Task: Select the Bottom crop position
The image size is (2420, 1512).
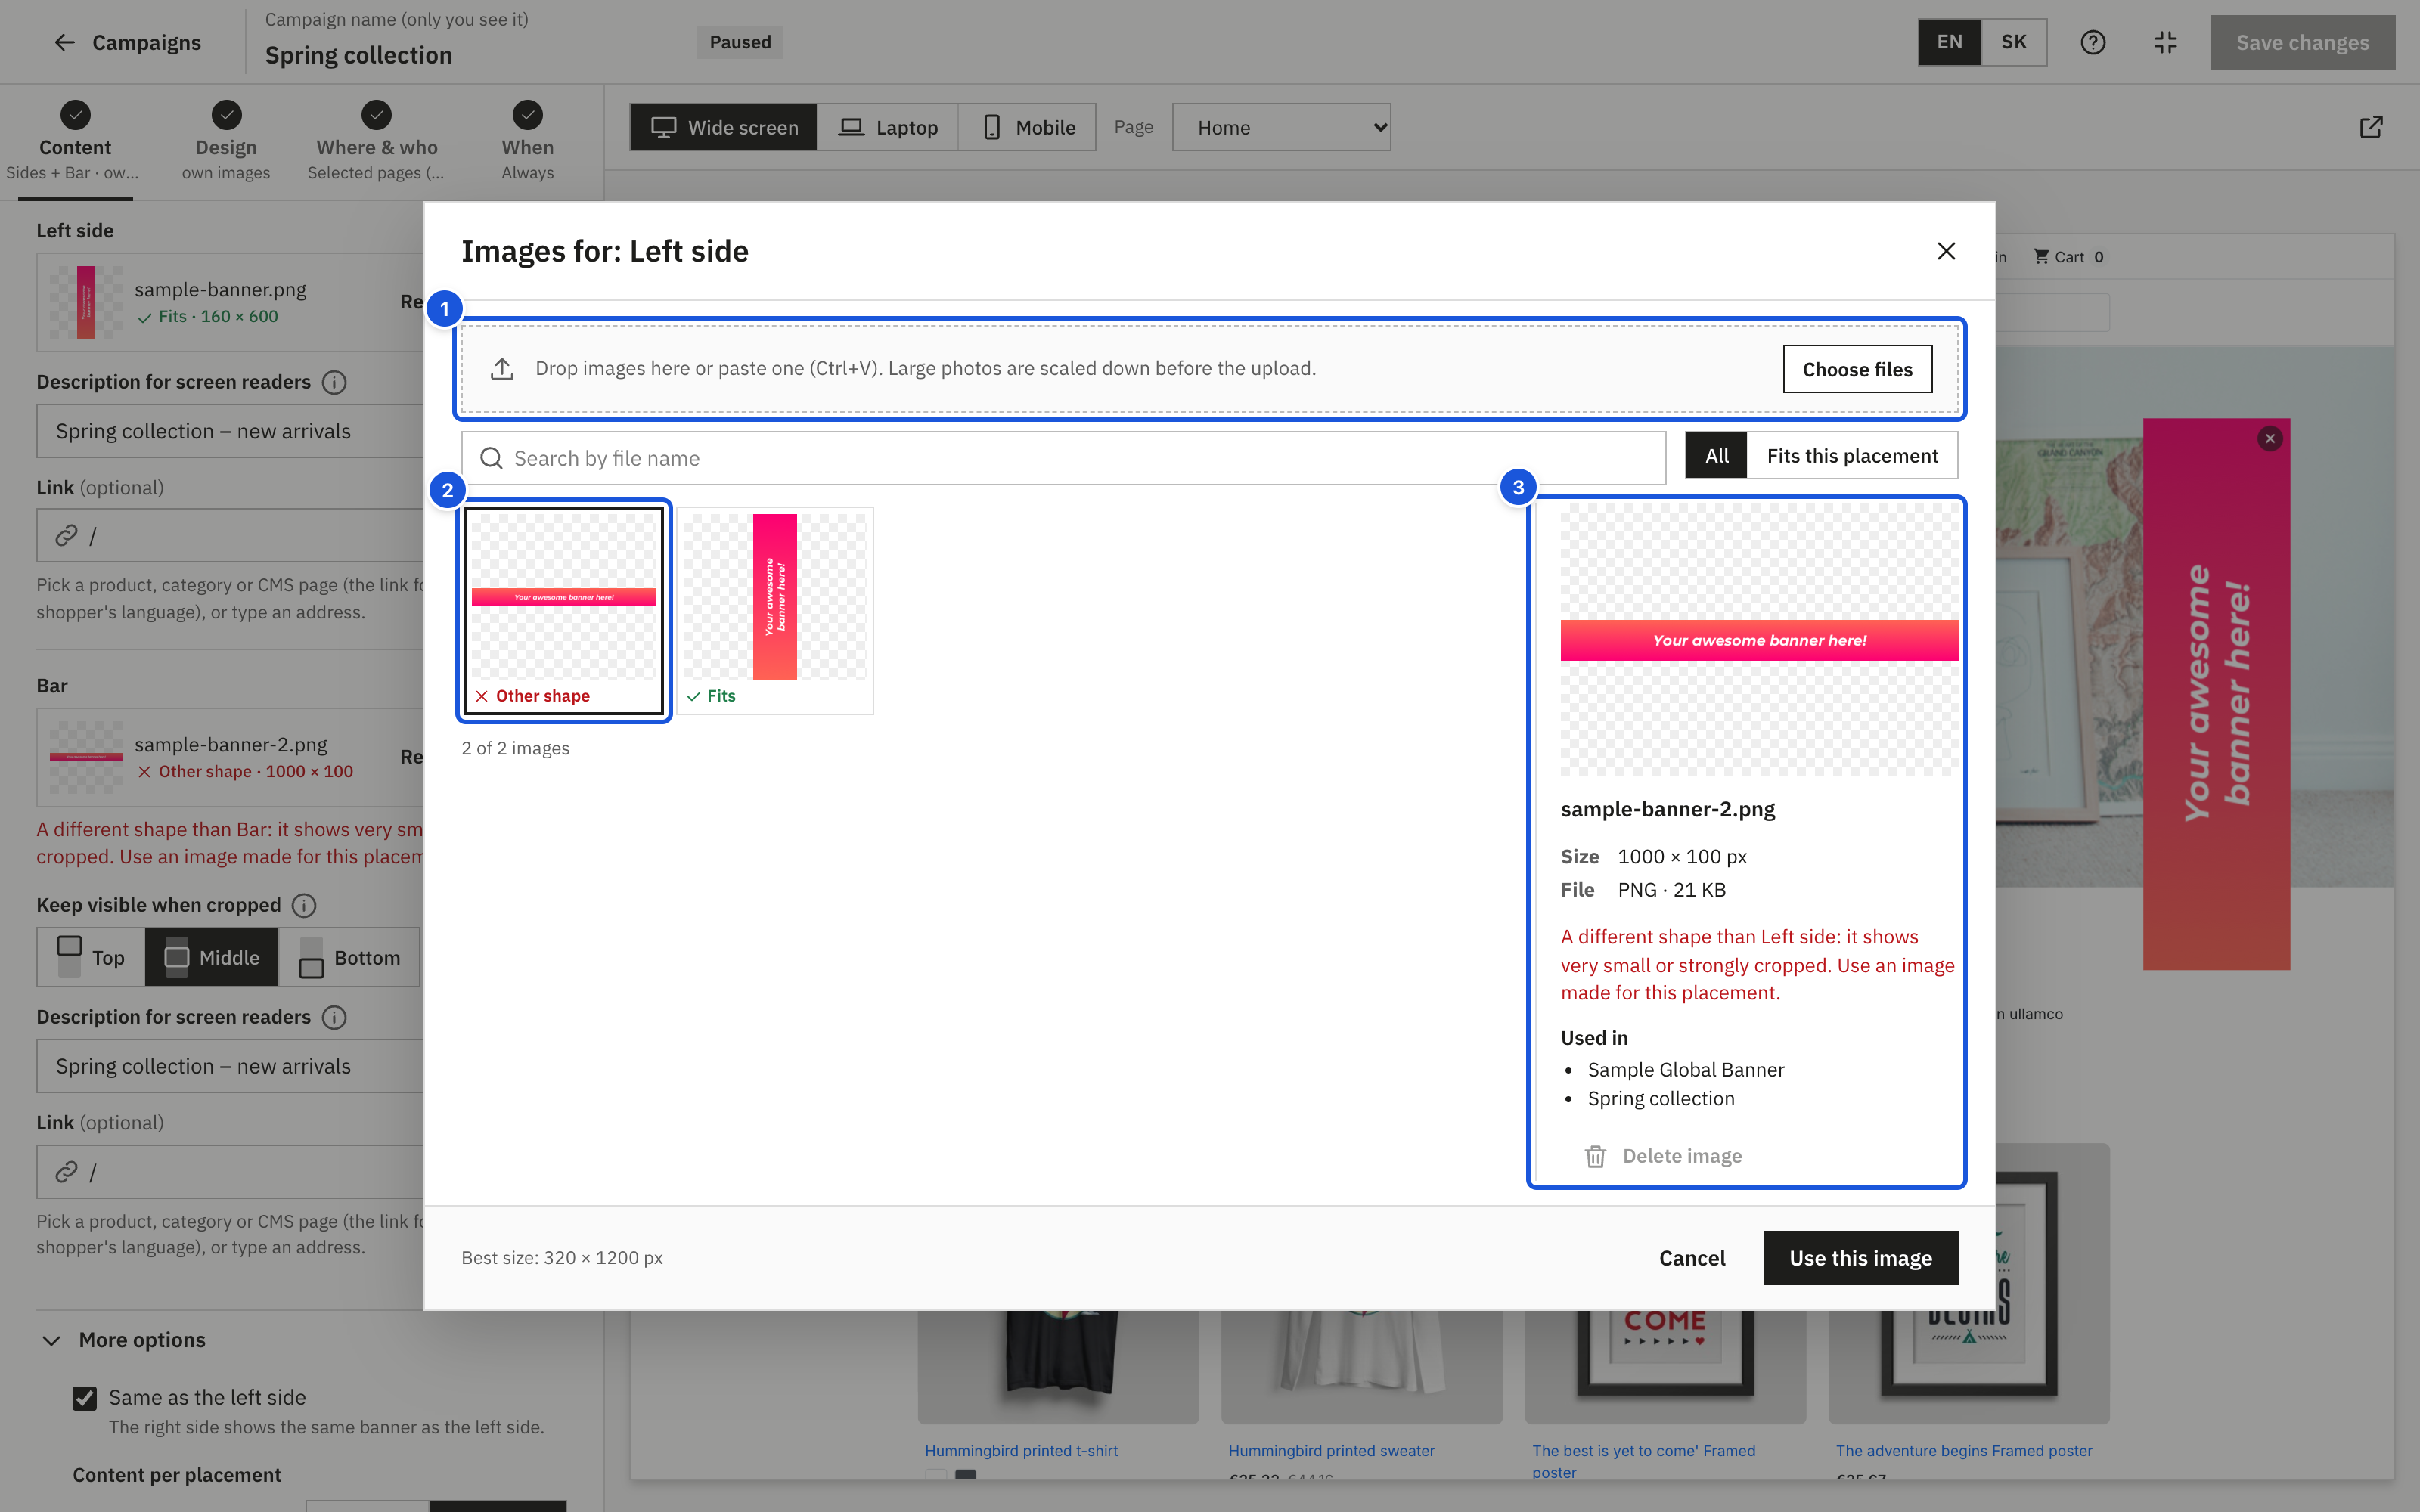Action: [x=349, y=958]
